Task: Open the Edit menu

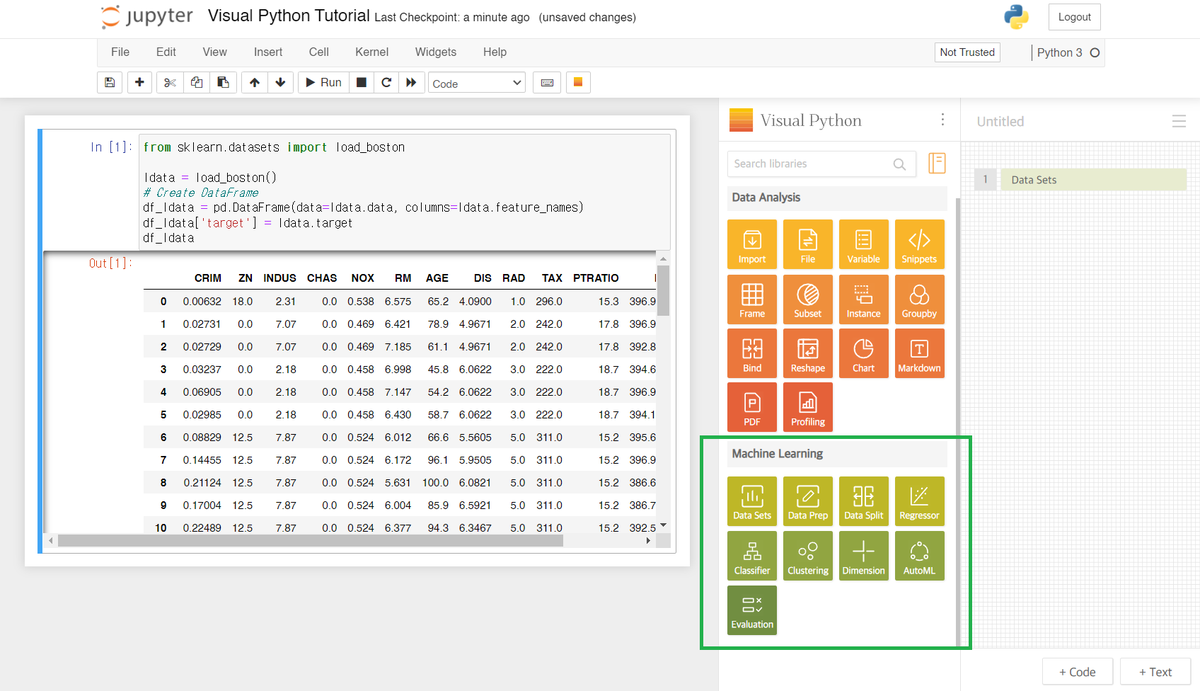Action: click(166, 52)
